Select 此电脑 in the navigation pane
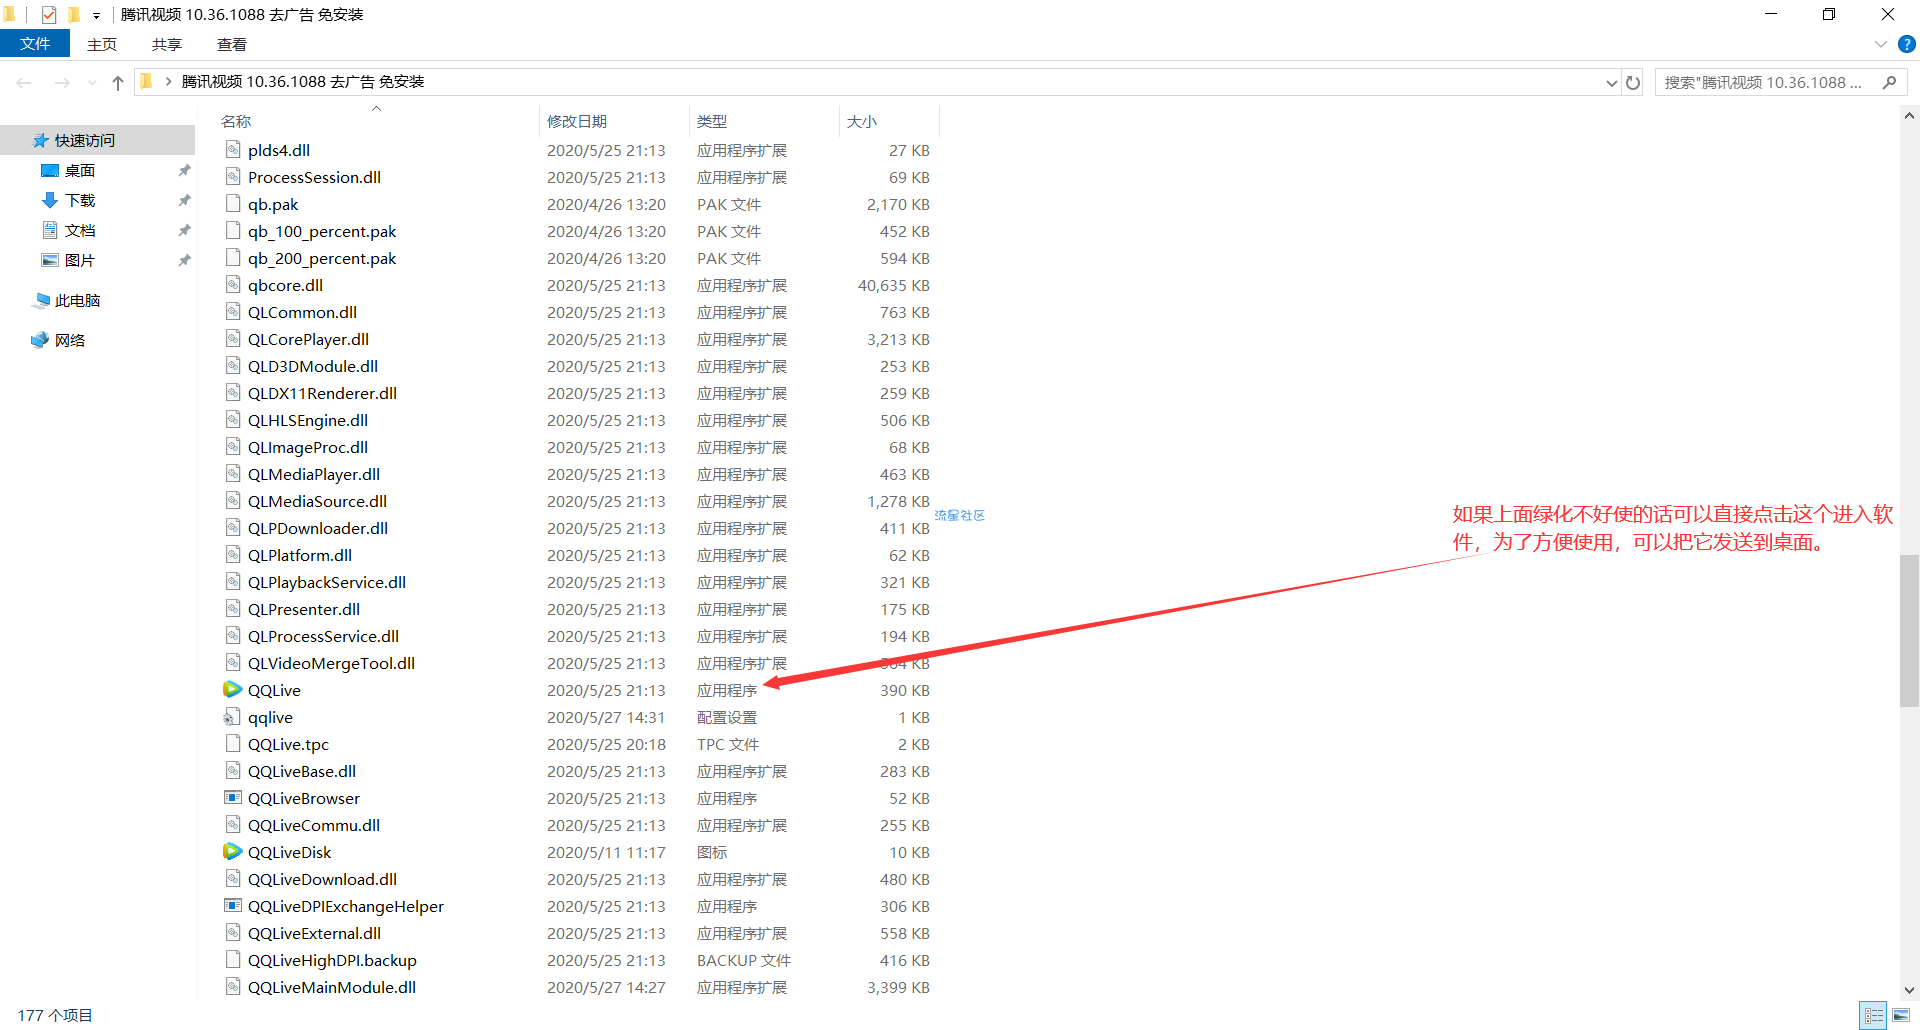1920x1030 pixels. 77,301
